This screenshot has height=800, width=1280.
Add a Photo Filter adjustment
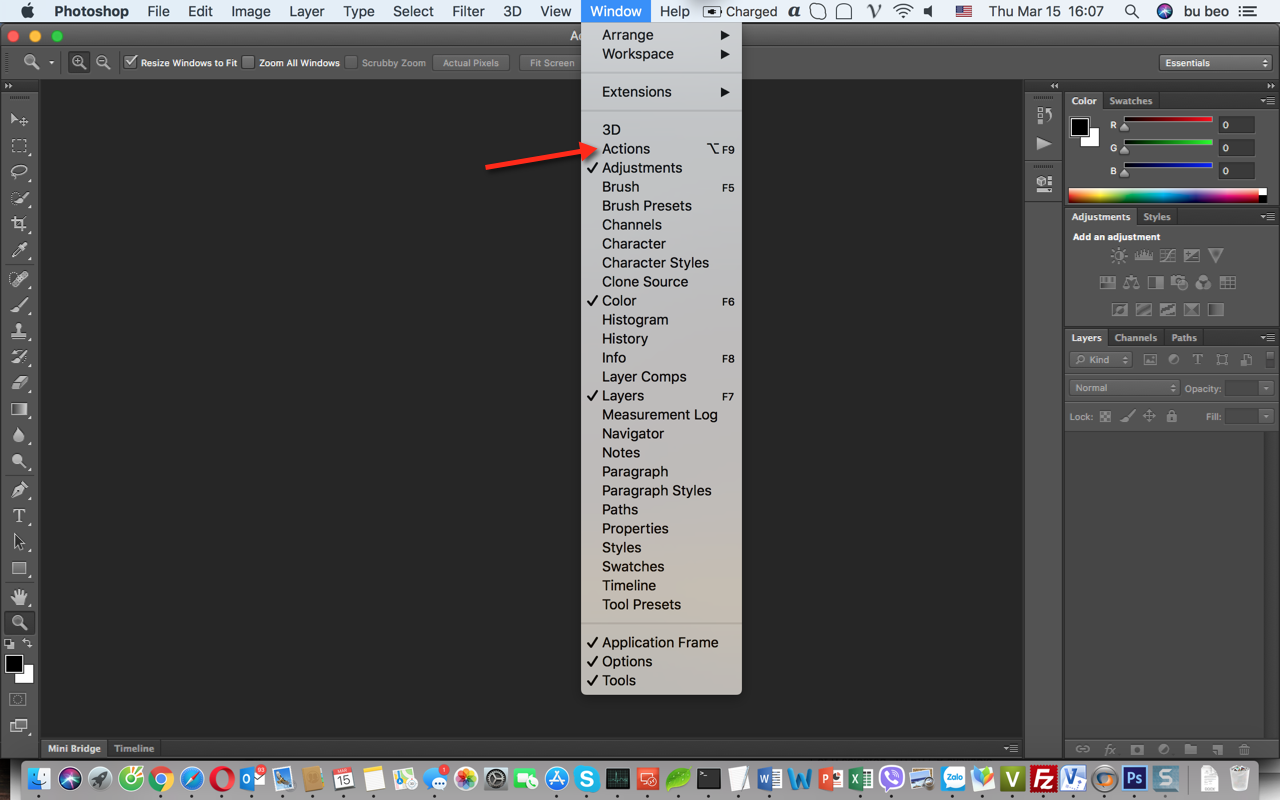pyautogui.click(x=1179, y=283)
